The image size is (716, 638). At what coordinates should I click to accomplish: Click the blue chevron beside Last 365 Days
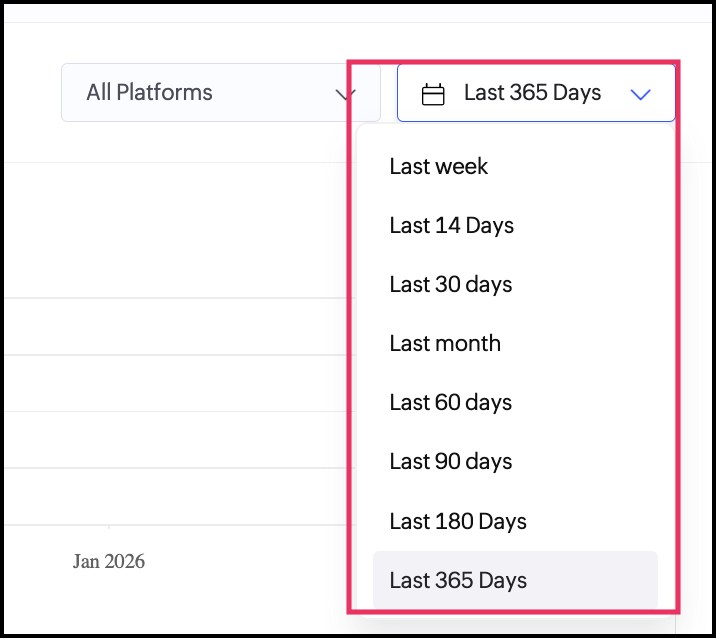coord(641,94)
